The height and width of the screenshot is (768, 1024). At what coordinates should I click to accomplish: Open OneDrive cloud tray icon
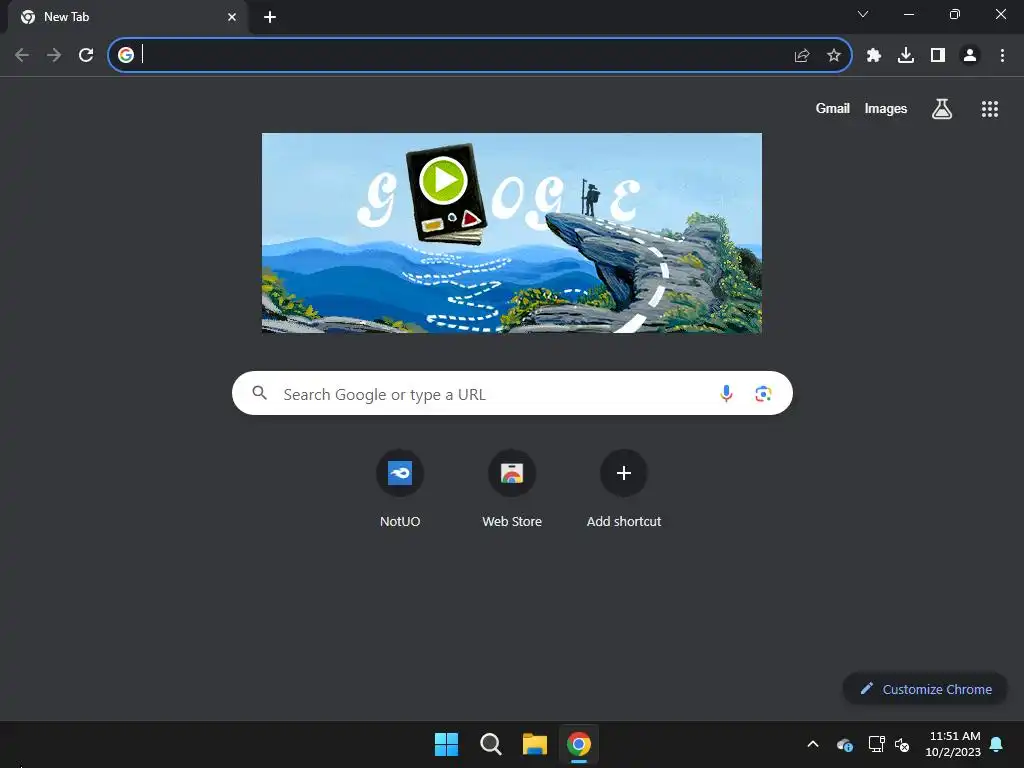(x=844, y=744)
